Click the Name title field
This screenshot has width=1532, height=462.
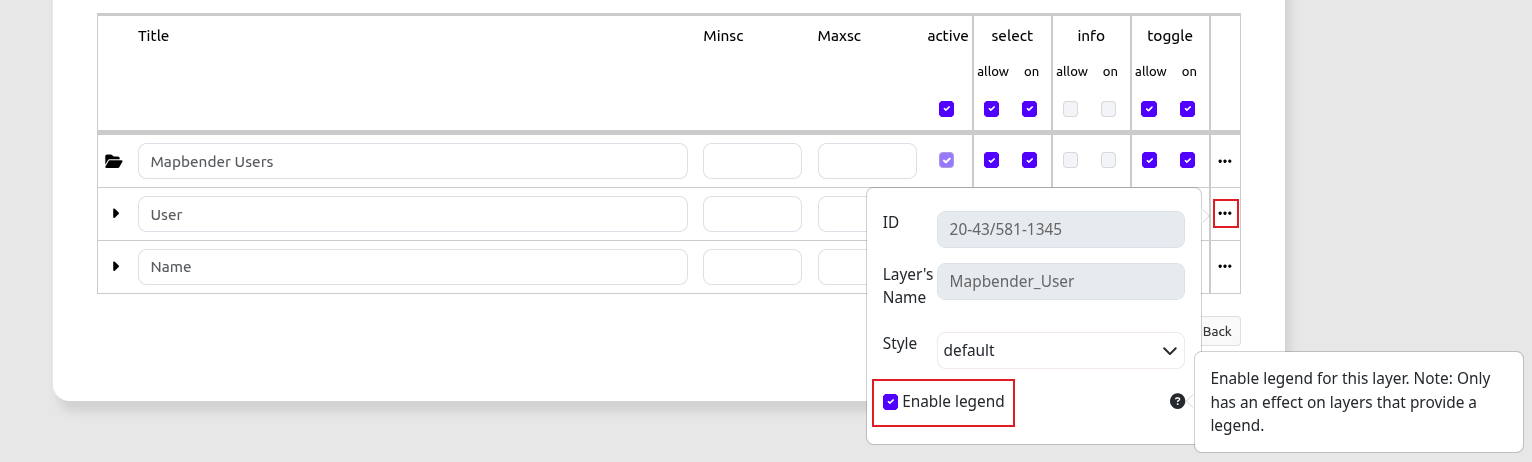click(x=413, y=267)
